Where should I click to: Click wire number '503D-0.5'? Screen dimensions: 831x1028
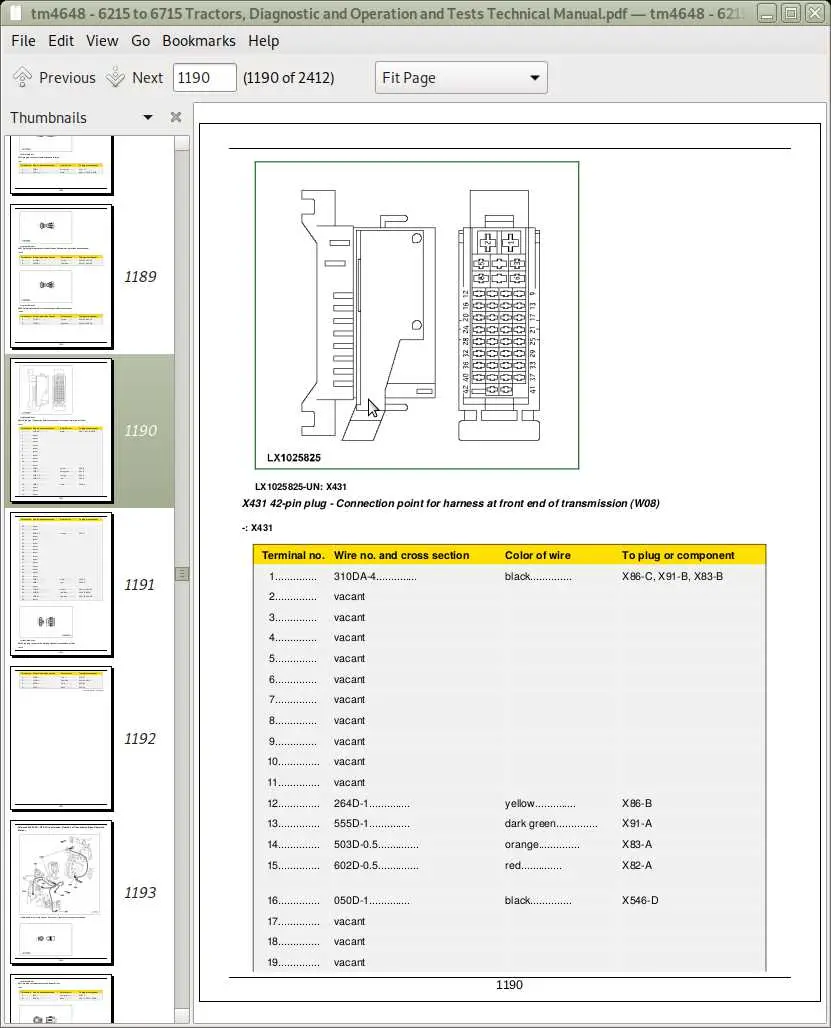pyautogui.click(x=356, y=844)
